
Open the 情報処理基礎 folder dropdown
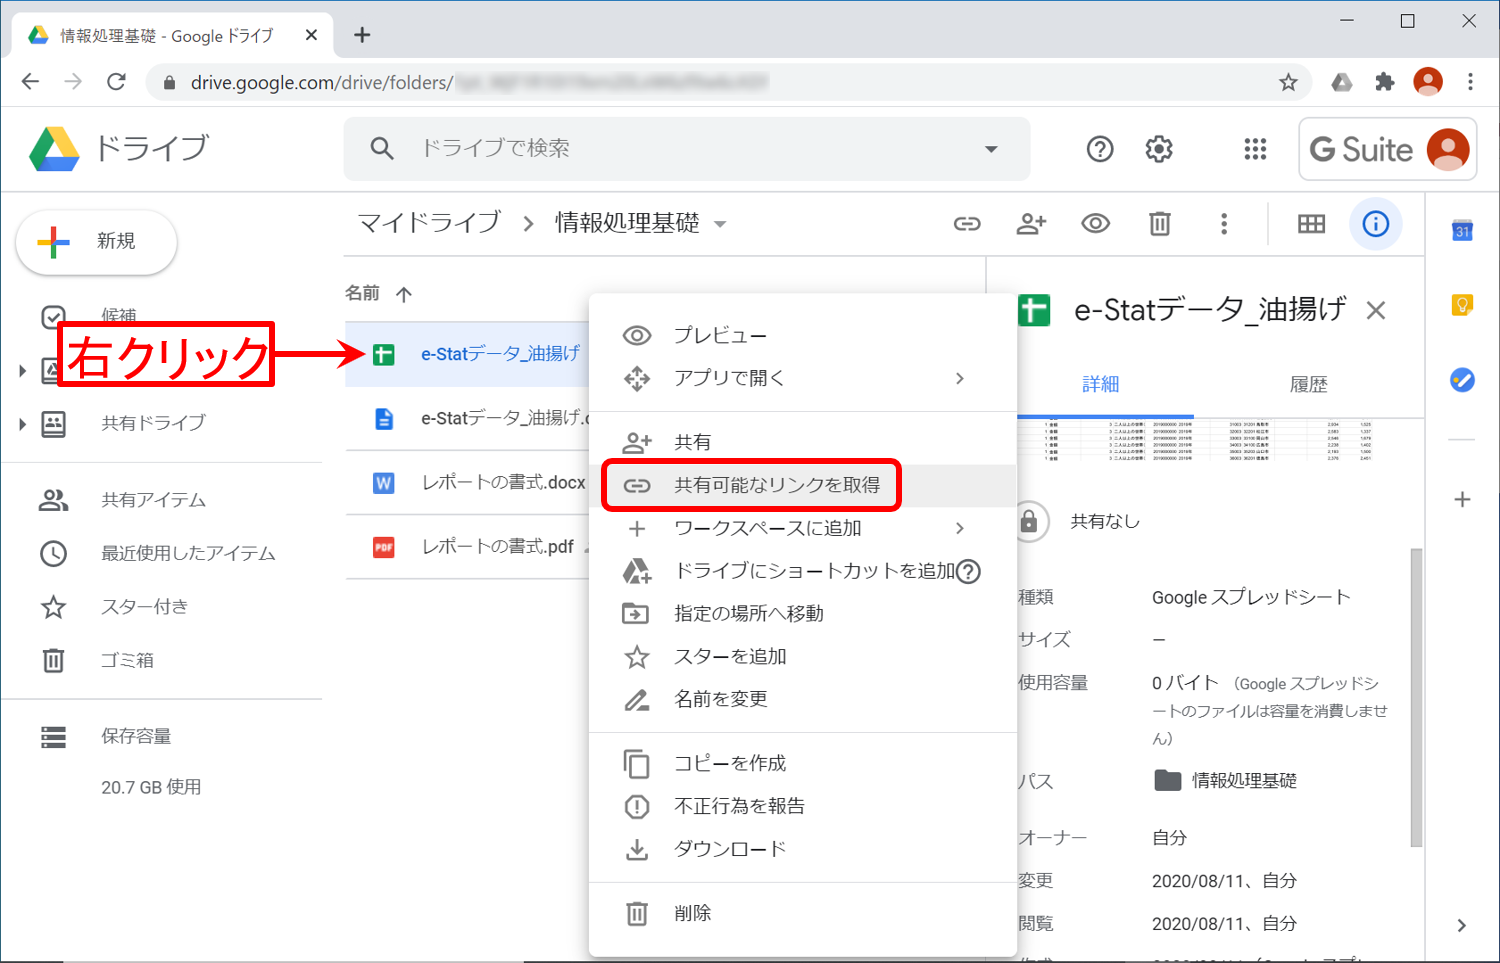coord(720,224)
